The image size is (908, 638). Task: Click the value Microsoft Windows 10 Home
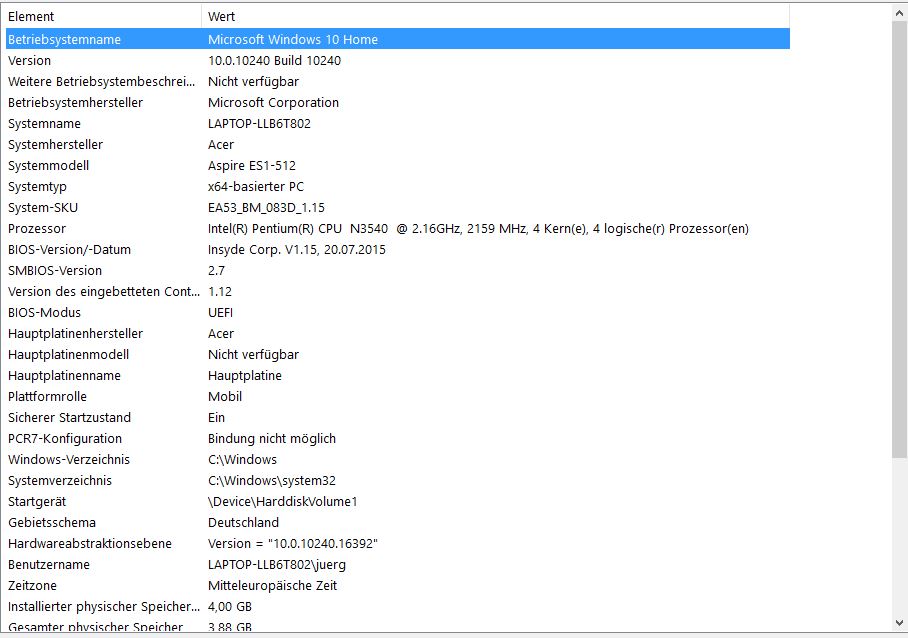[292, 39]
